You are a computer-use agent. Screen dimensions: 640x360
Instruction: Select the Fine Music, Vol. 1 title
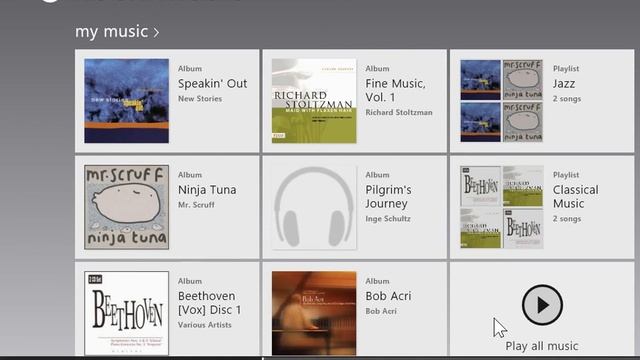tap(395, 90)
